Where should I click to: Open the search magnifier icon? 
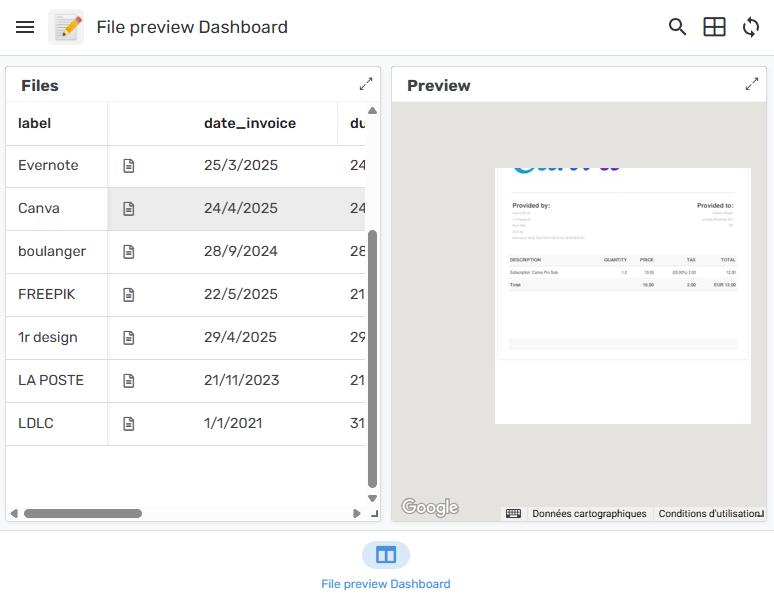(677, 27)
